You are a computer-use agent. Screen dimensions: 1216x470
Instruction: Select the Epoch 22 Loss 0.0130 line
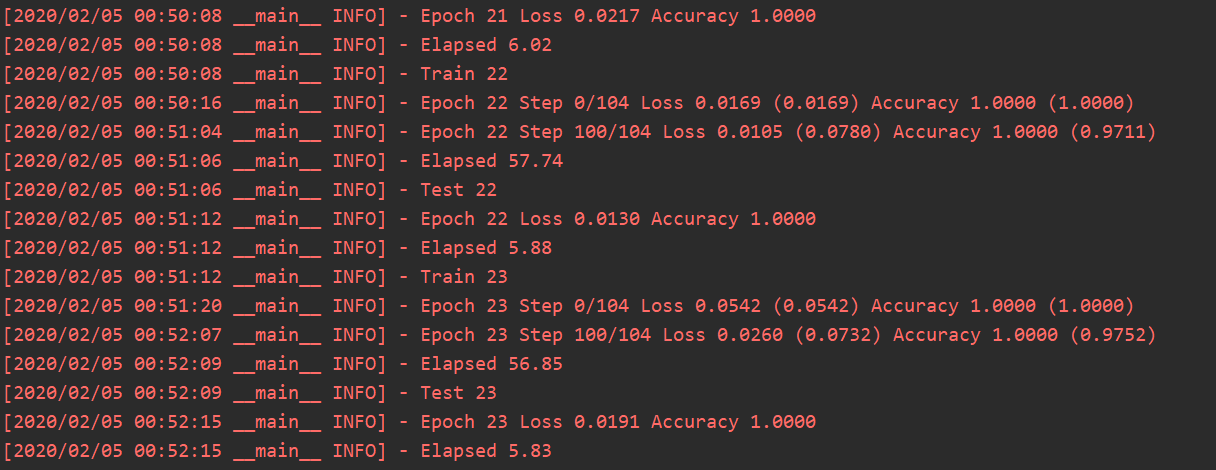coord(617,219)
